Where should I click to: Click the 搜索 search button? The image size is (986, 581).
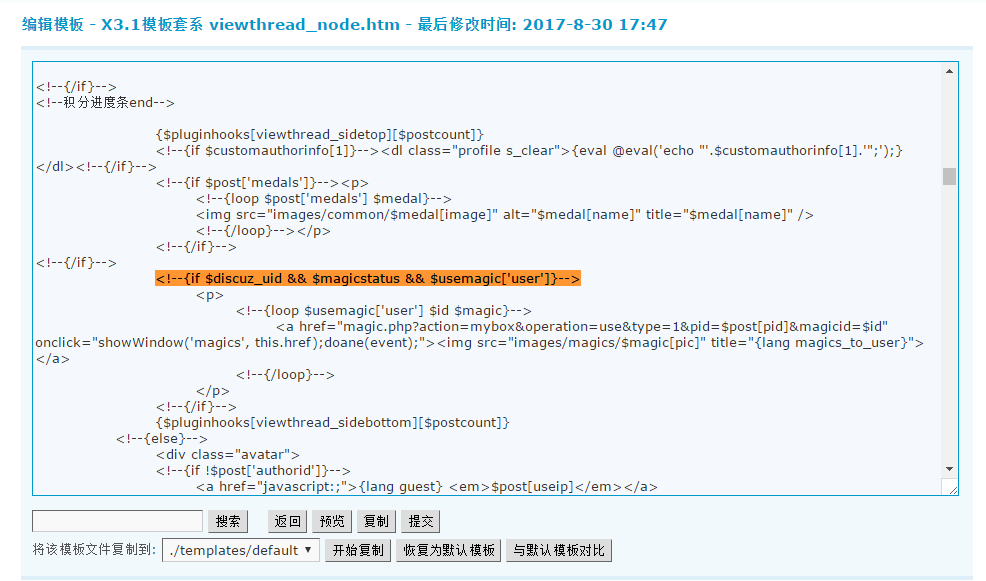pos(228,521)
